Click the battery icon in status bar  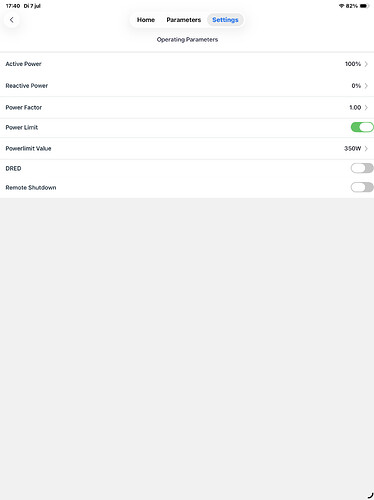click(364, 6)
